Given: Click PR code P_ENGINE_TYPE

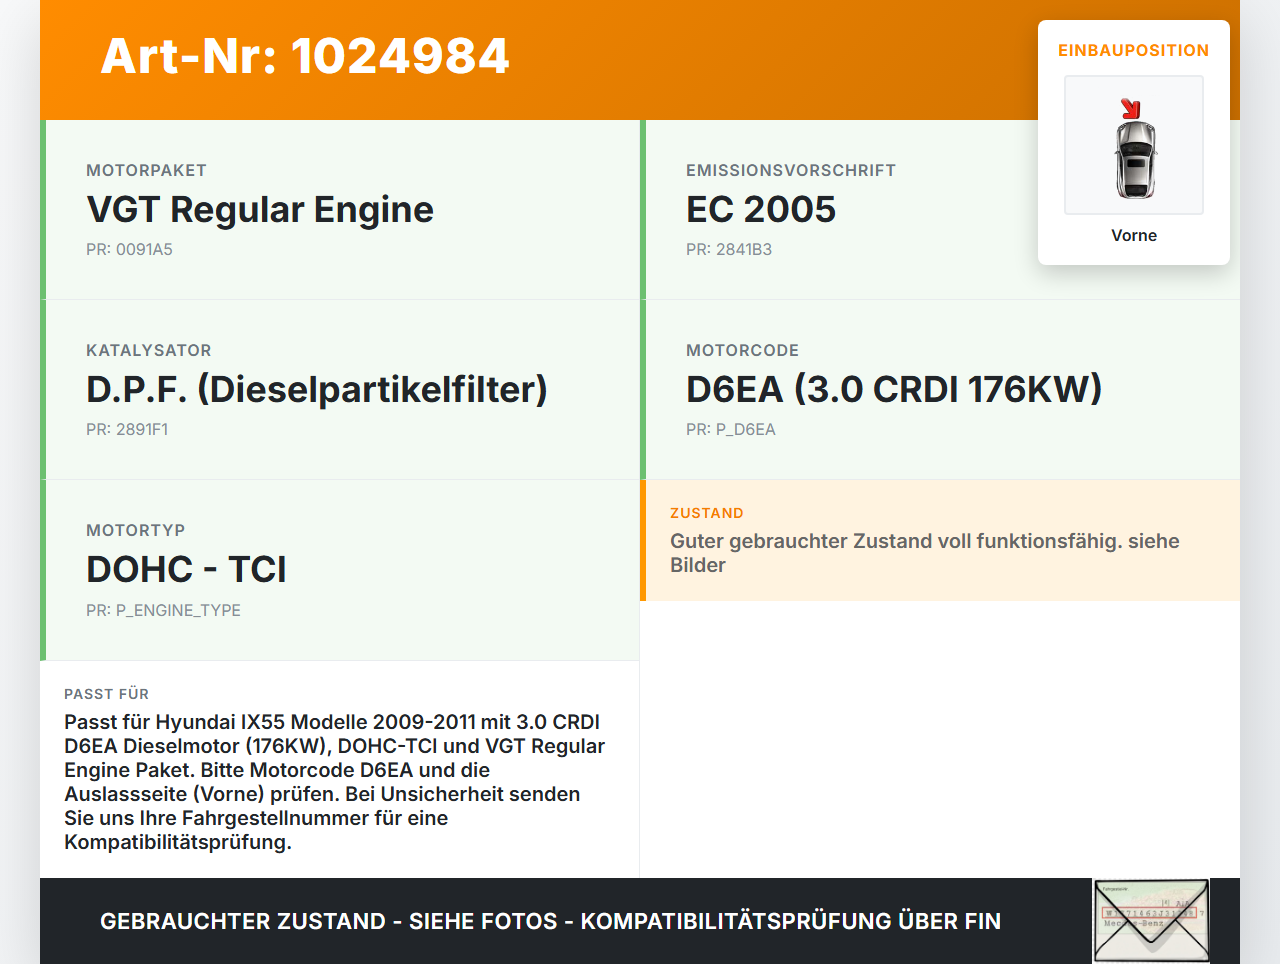Looking at the screenshot, I should coord(163,611).
